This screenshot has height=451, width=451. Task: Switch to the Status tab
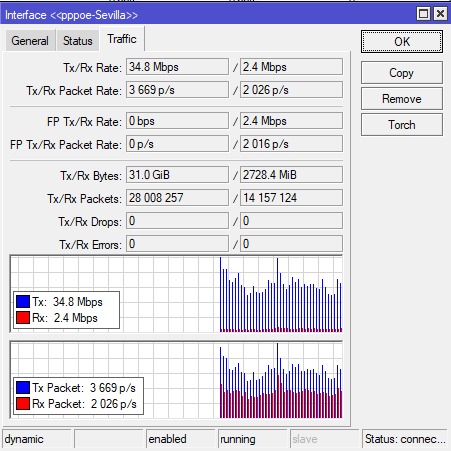(78, 41)
